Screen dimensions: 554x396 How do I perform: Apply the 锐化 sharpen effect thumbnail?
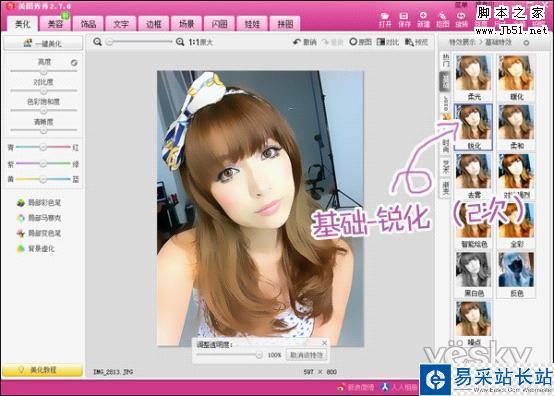click(x=473, y=127)
